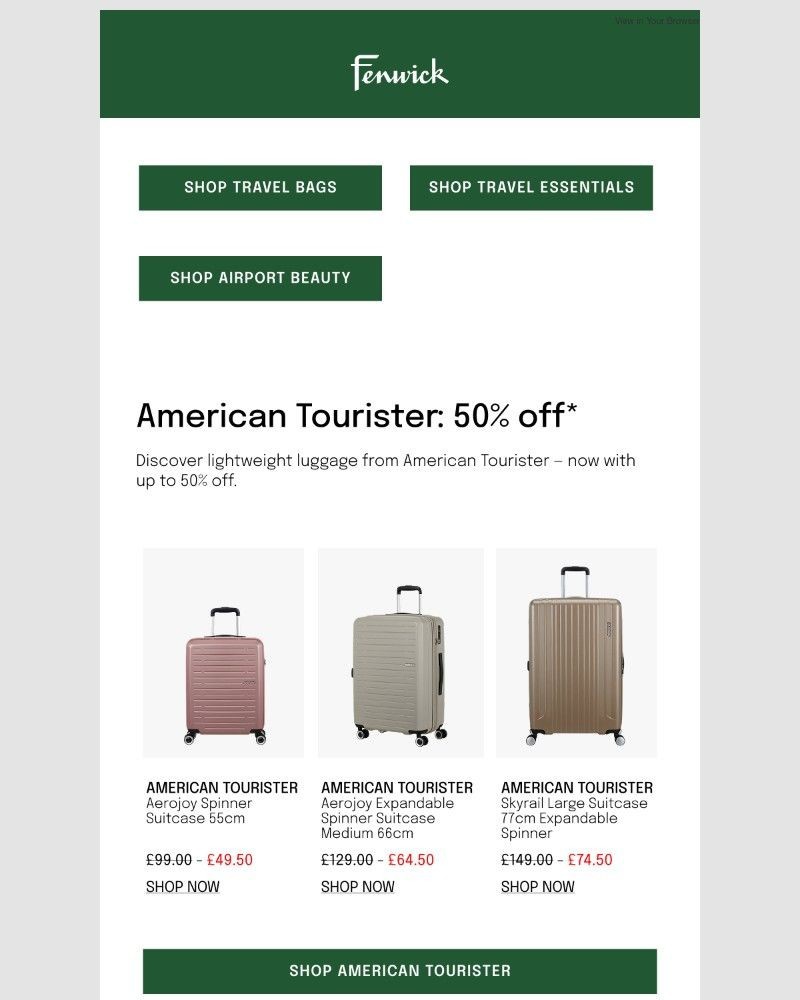Click Shop Now under Aerojoy Spinner 55cm
The height and width of the screenshot is (1000, 800).
(182, 886)
